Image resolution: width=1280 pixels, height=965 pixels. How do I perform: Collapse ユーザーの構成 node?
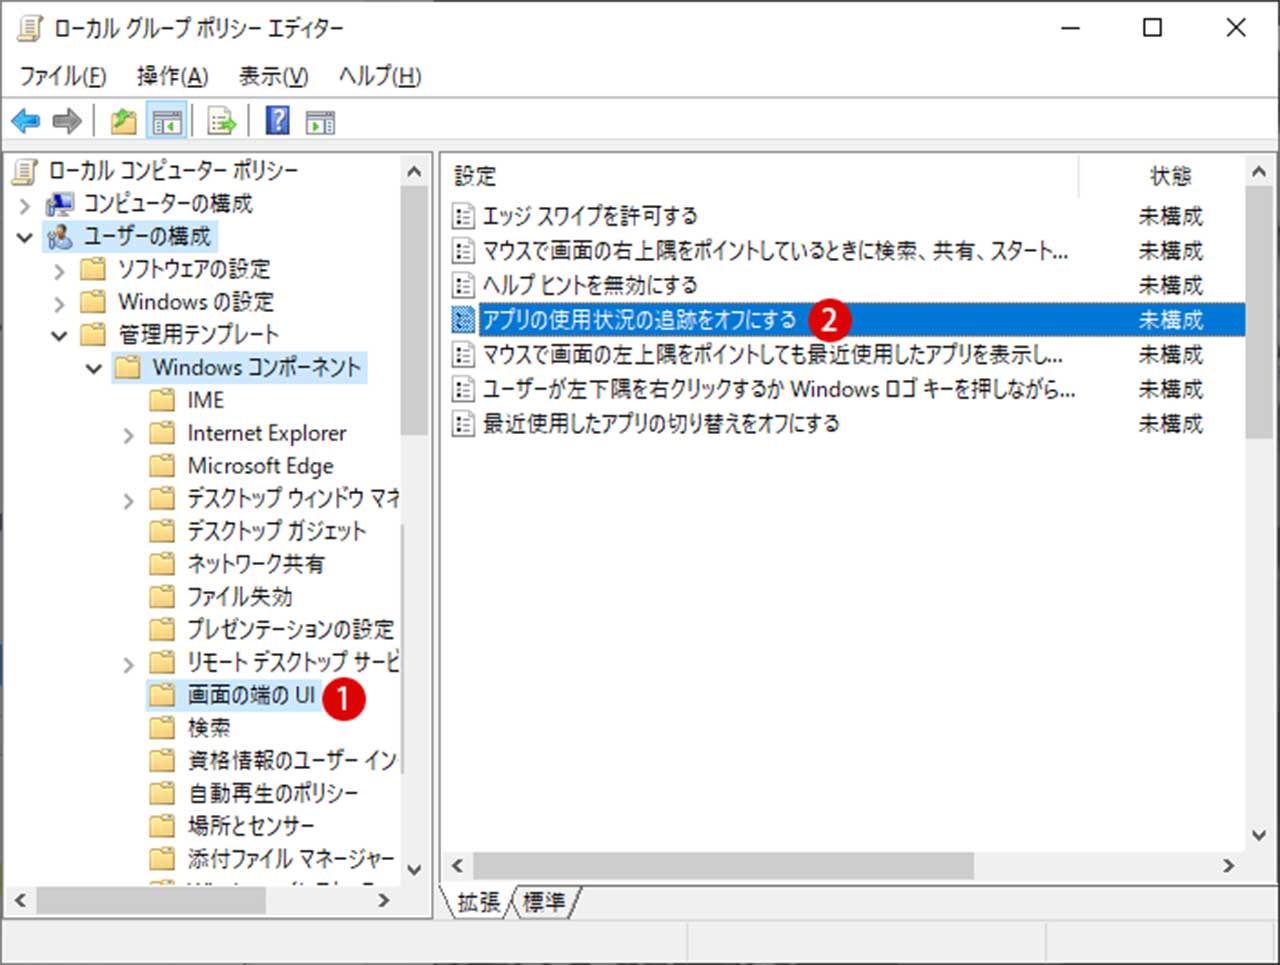coord(25,238)
